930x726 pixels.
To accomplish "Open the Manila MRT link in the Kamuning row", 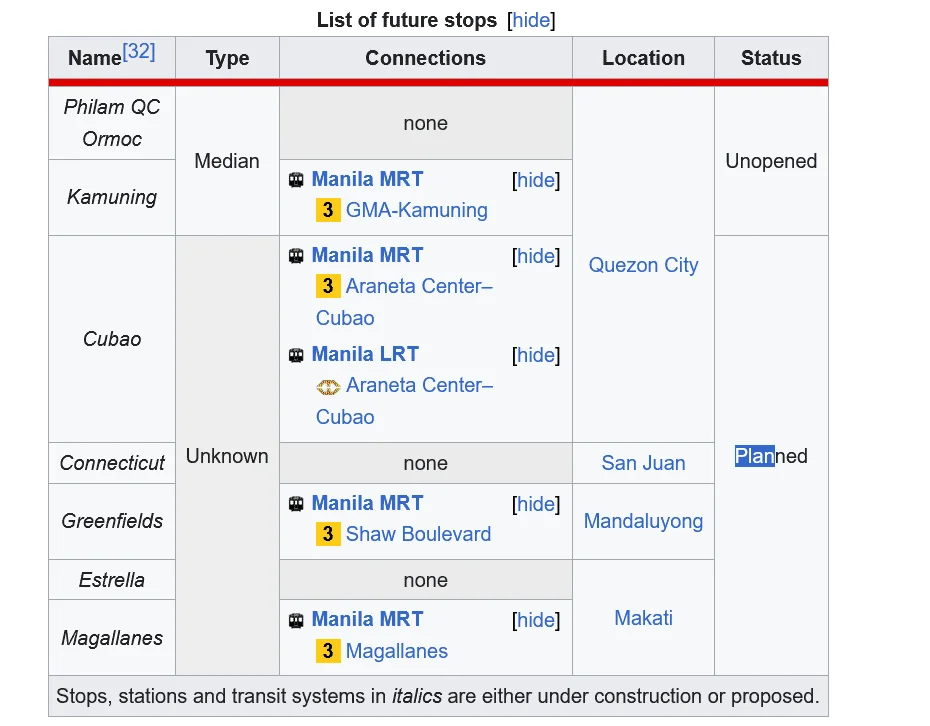I will pos(367,179).
